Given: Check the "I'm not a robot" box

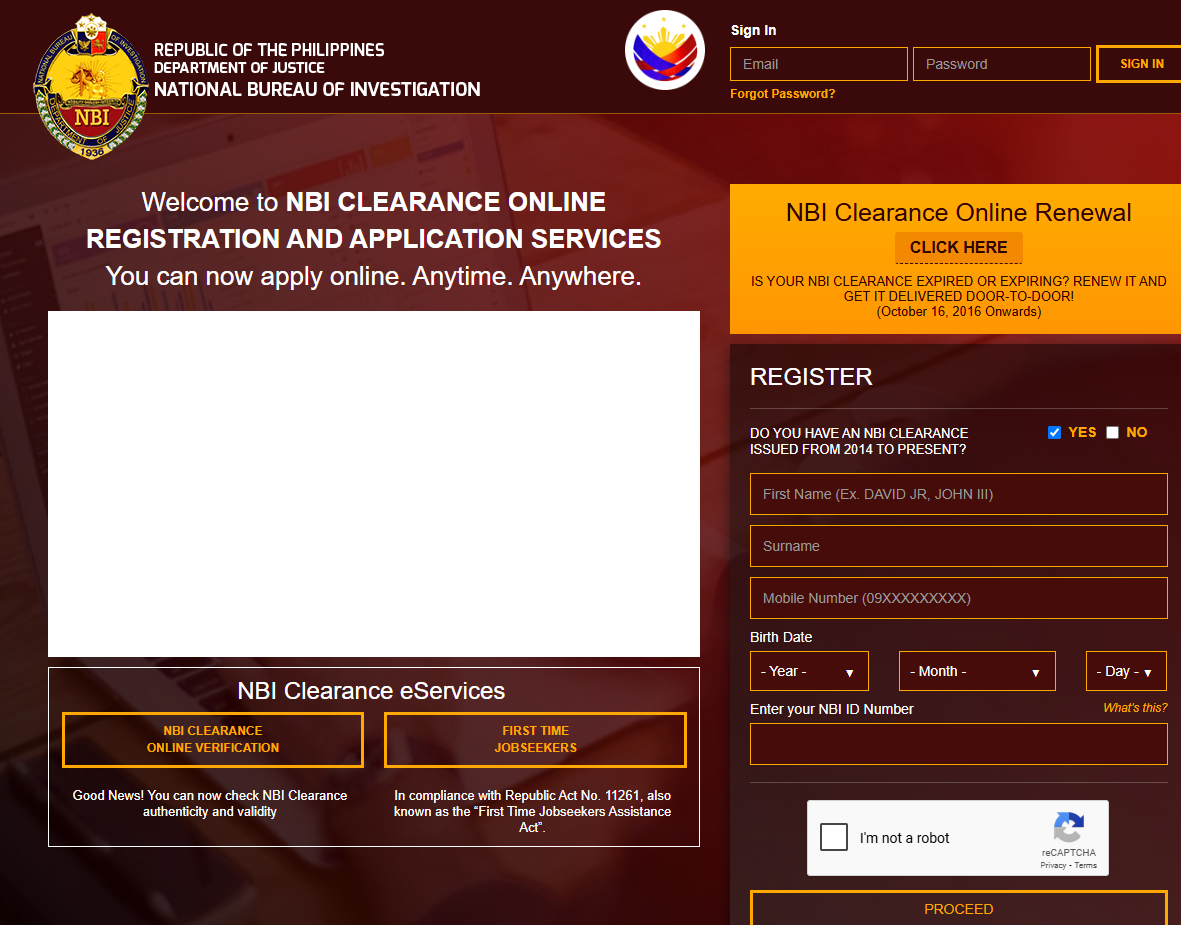Looking at the screenshot, I should click(x=833, y=837).
